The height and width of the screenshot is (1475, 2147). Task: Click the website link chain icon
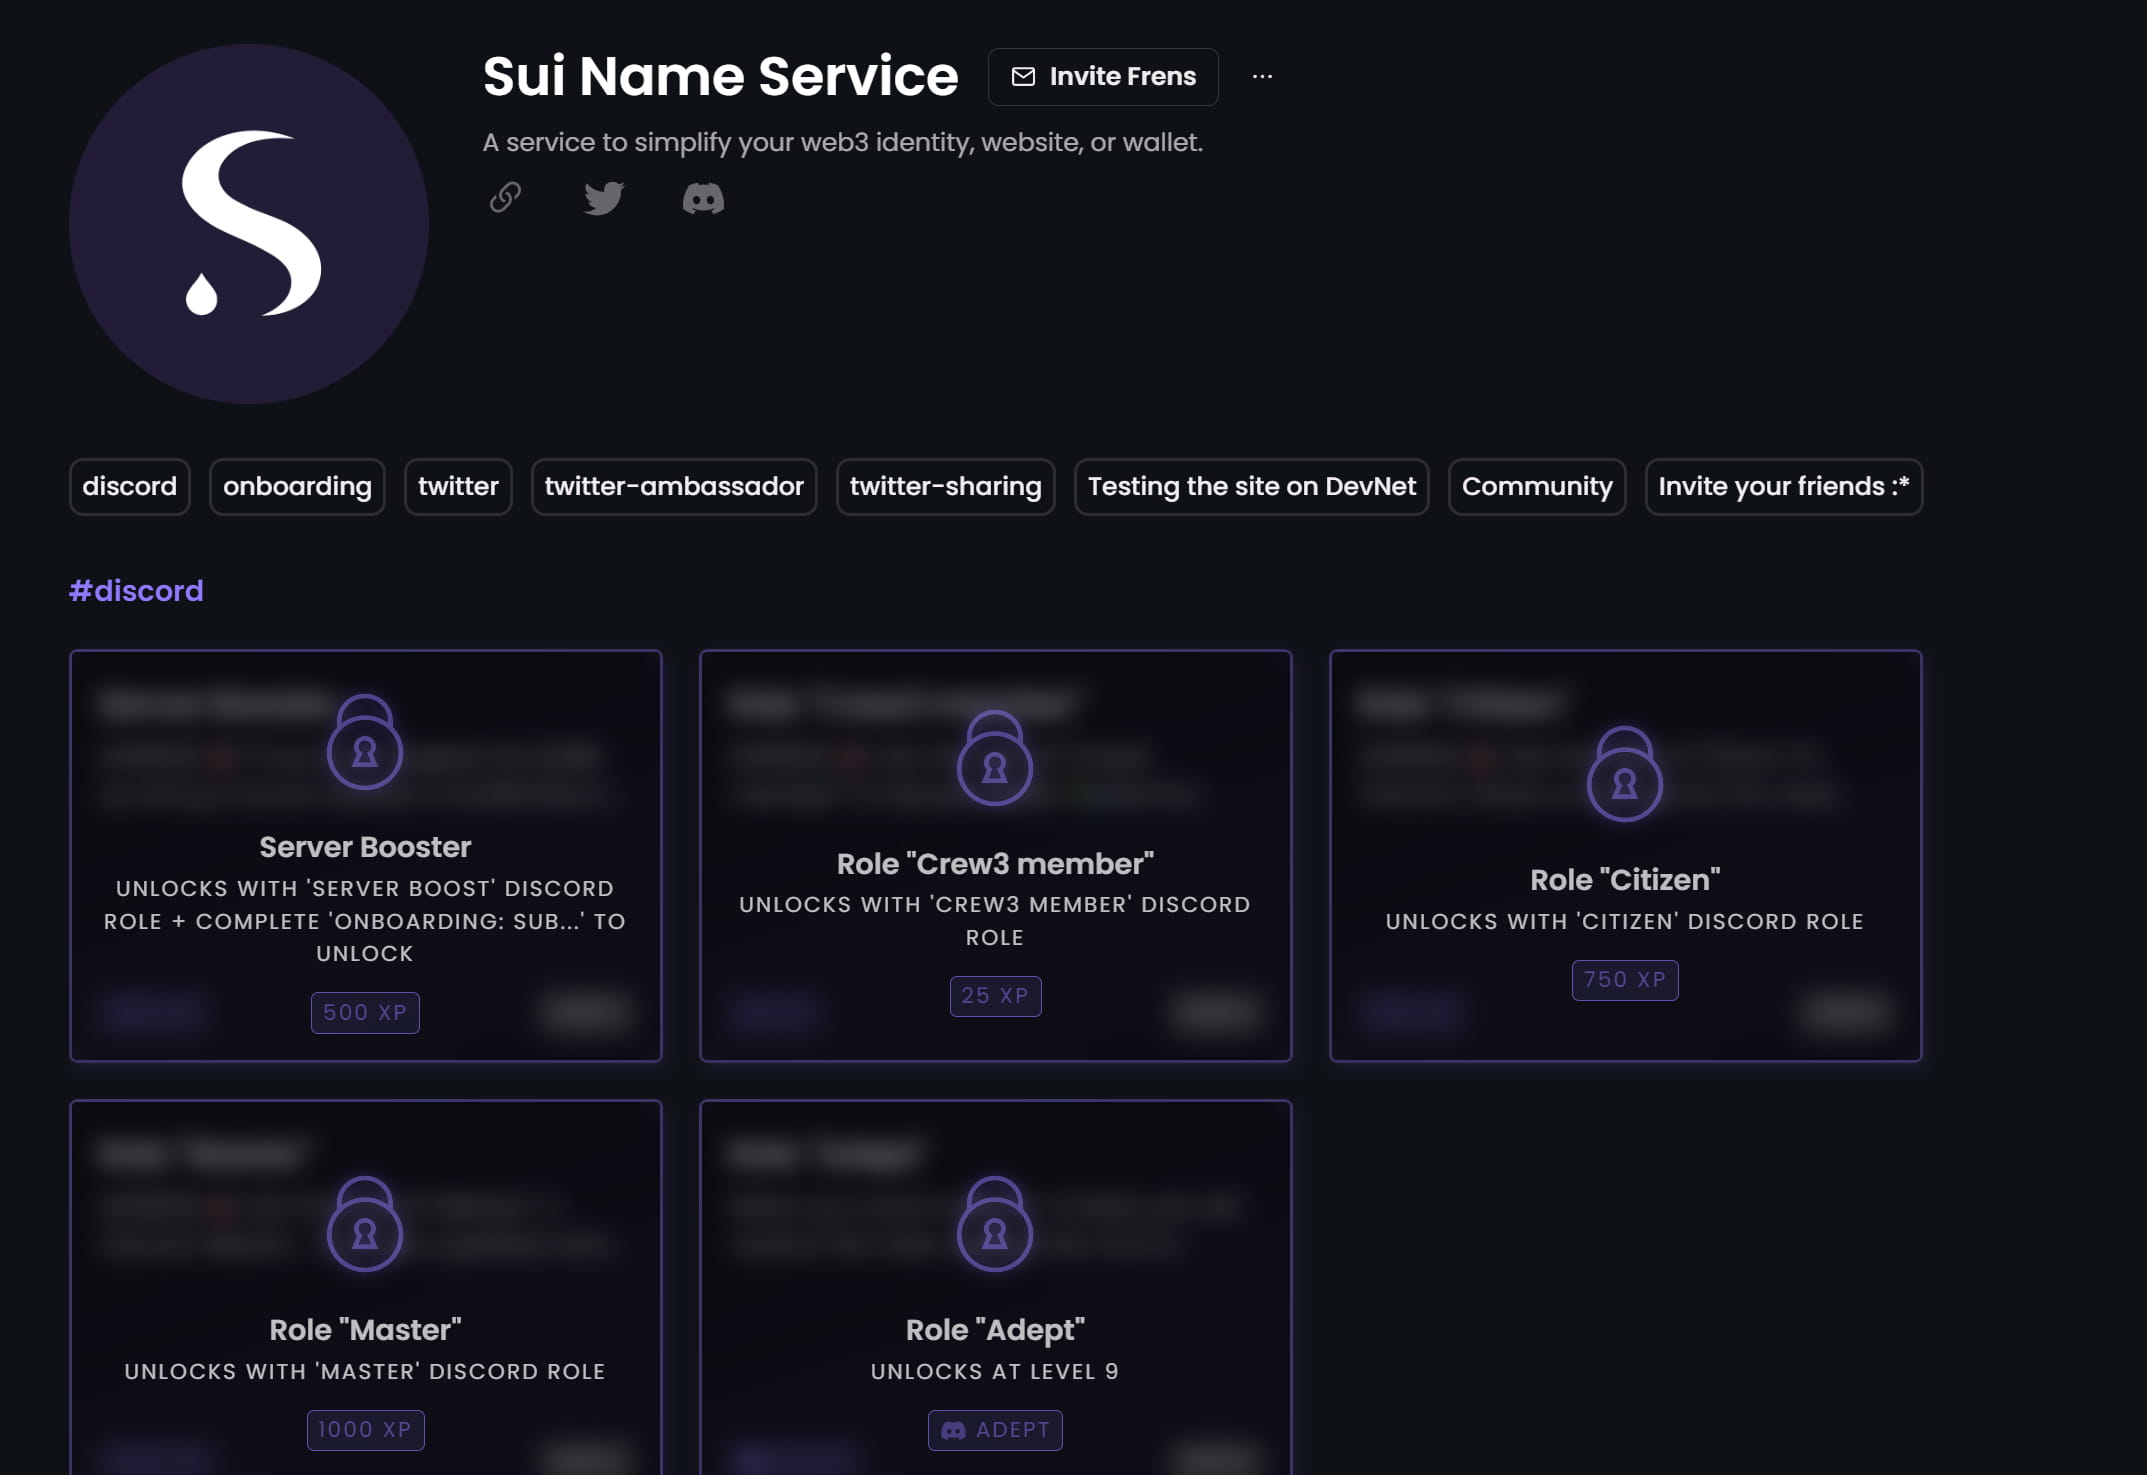[505, 197]
